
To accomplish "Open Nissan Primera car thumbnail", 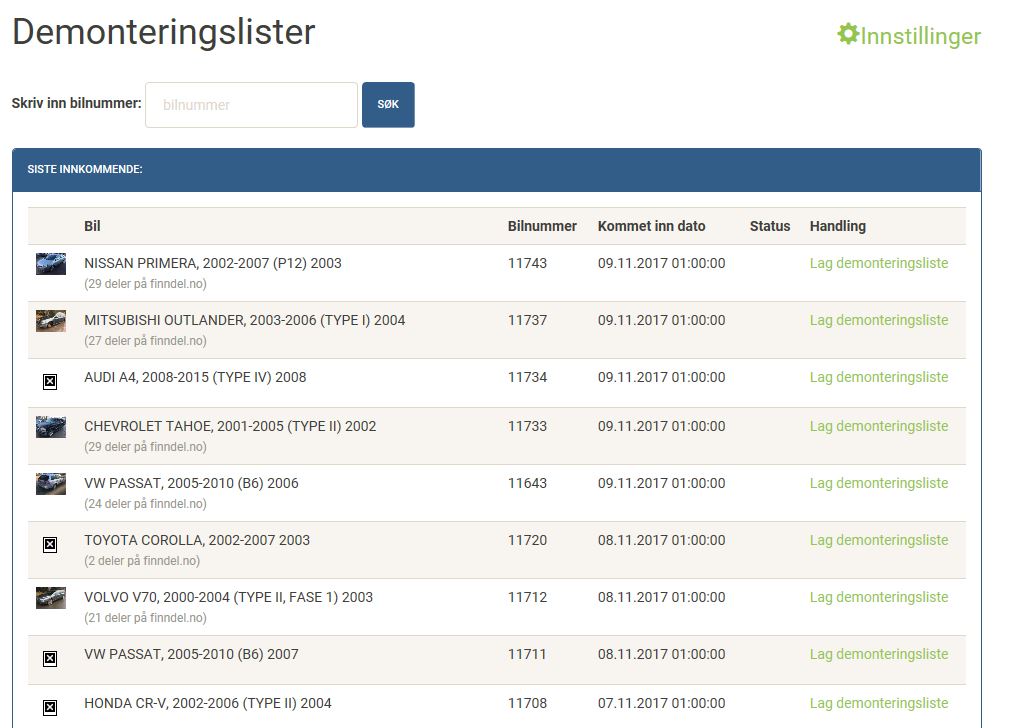I will coord(51,264).
